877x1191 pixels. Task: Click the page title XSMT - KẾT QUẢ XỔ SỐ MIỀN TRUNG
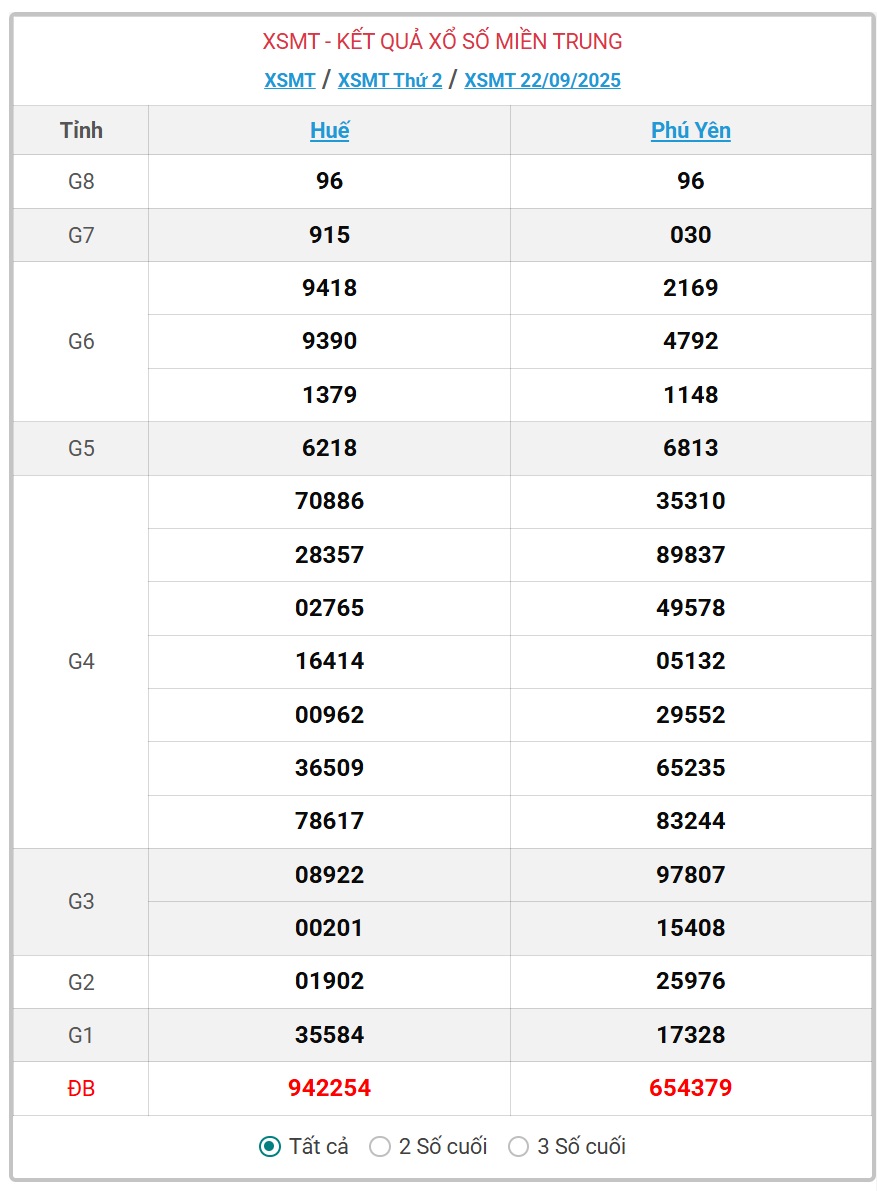click(443, 41)
